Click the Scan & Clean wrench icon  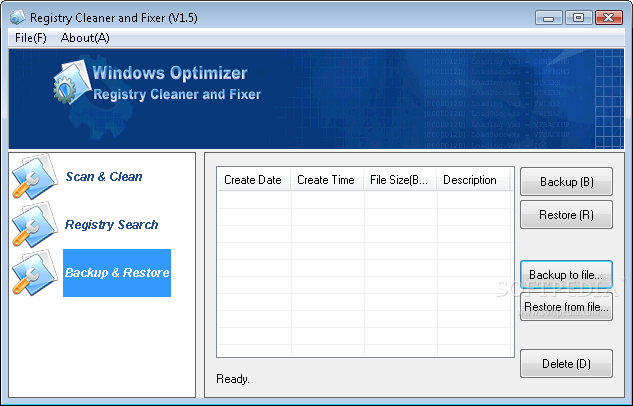(x=35, y=176)
